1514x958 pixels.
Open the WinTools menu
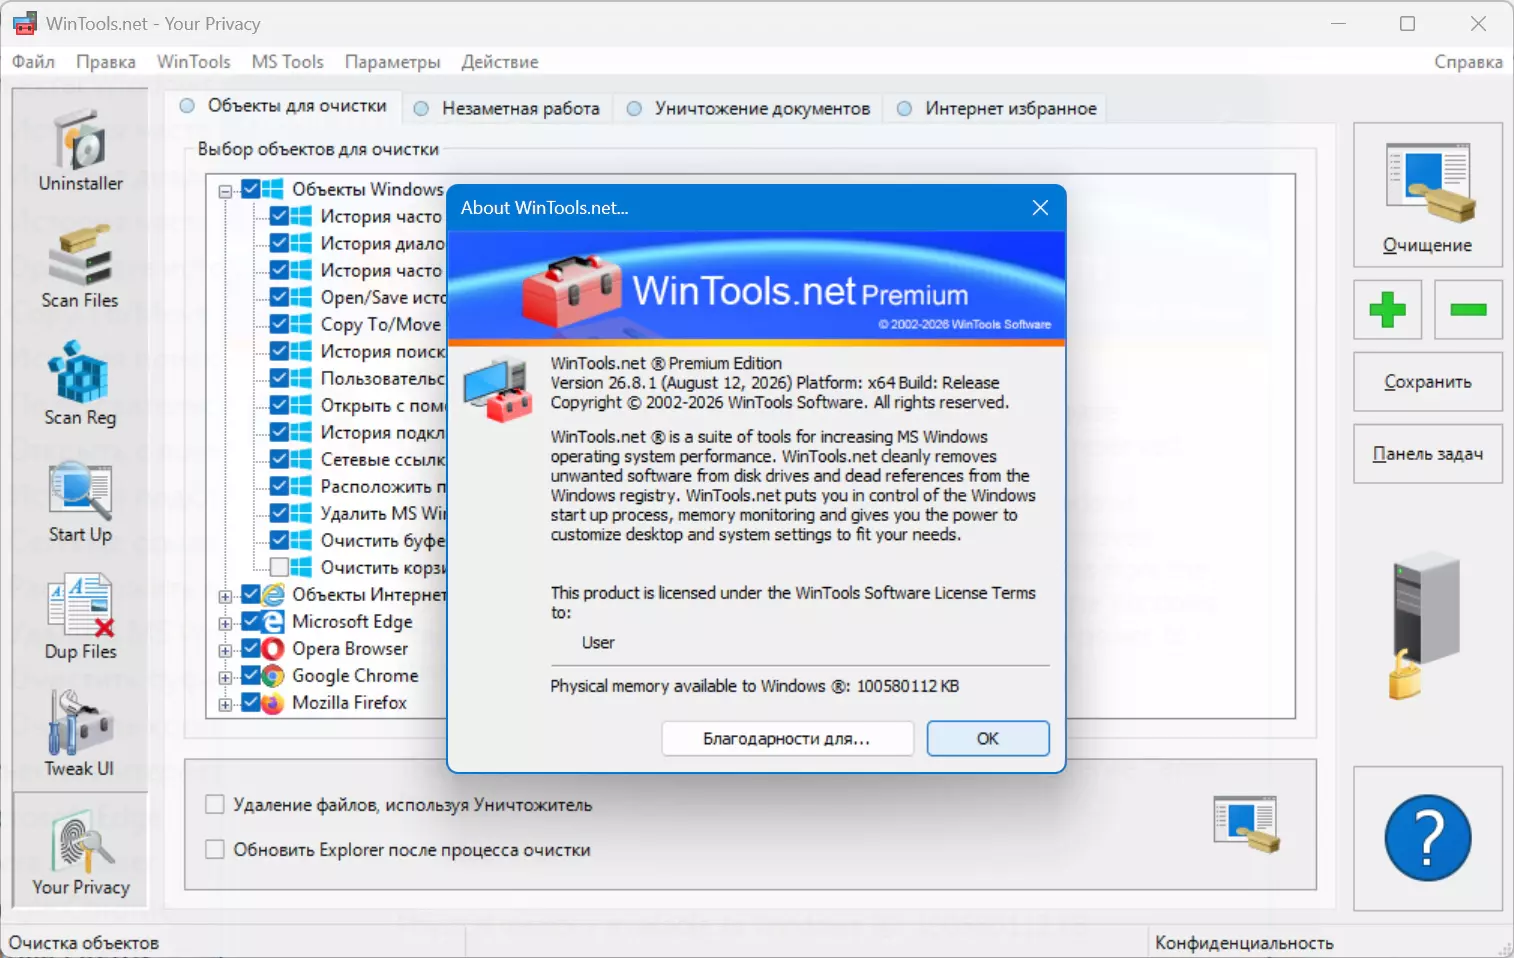click(x=194, y=62)
